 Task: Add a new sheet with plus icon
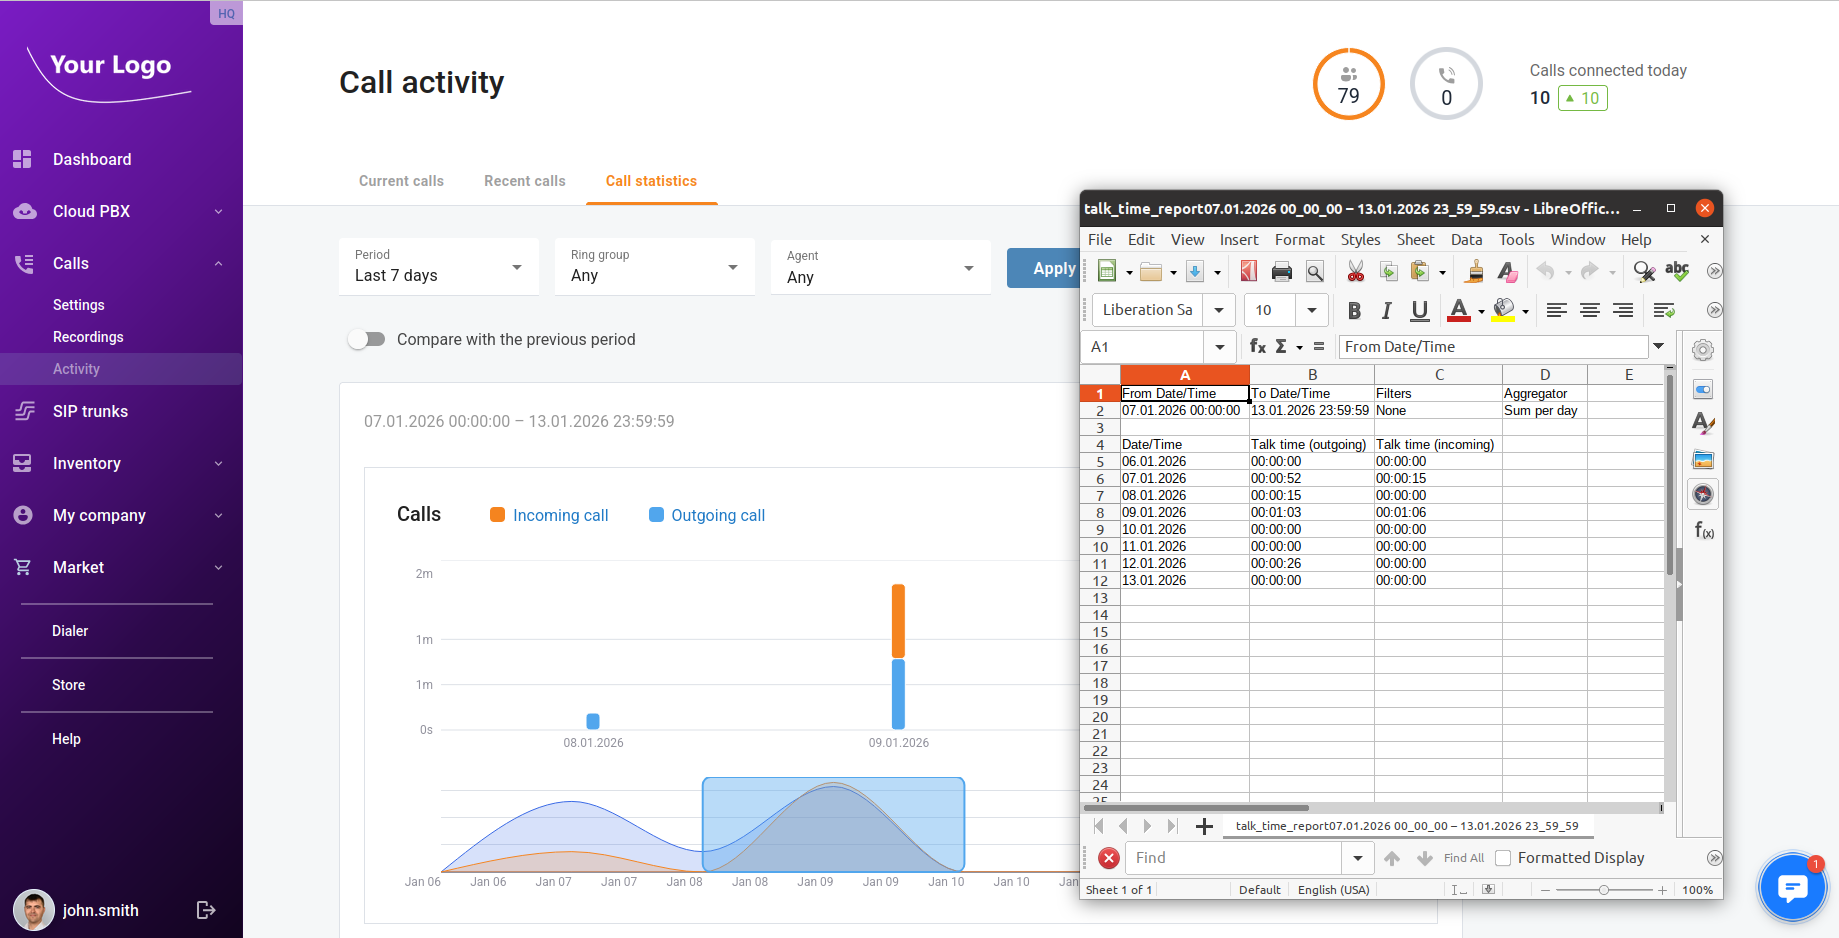[x=1204, y=826]
